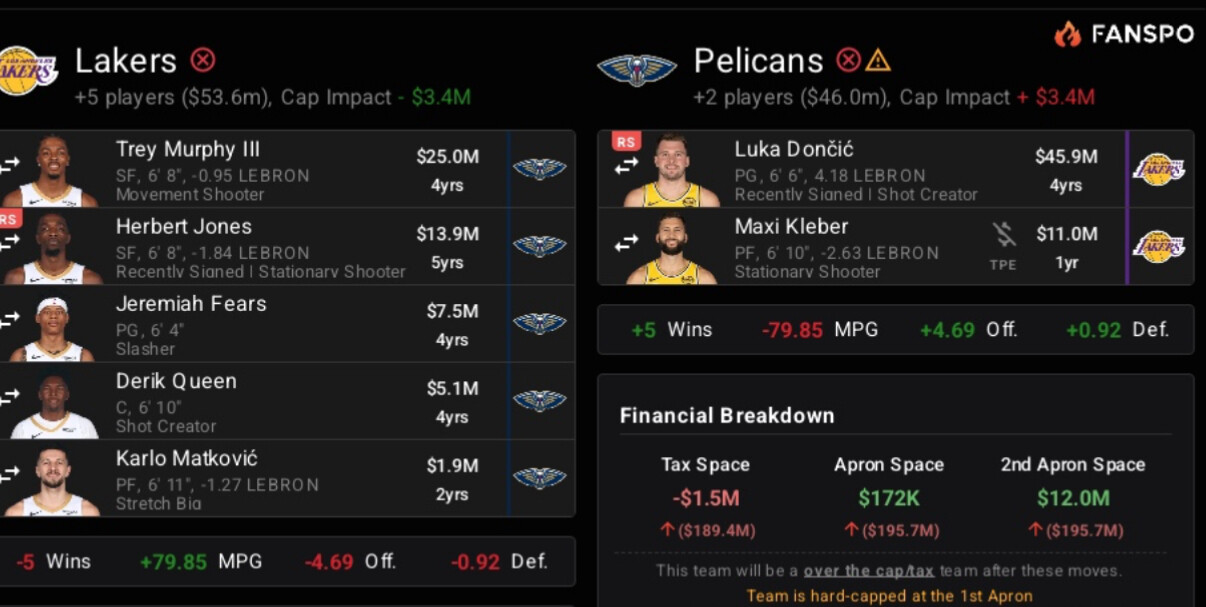Click the Tax Space value -$1.5M
Viewport: 1206px width, 607px height.
click(x=705, y=498)
